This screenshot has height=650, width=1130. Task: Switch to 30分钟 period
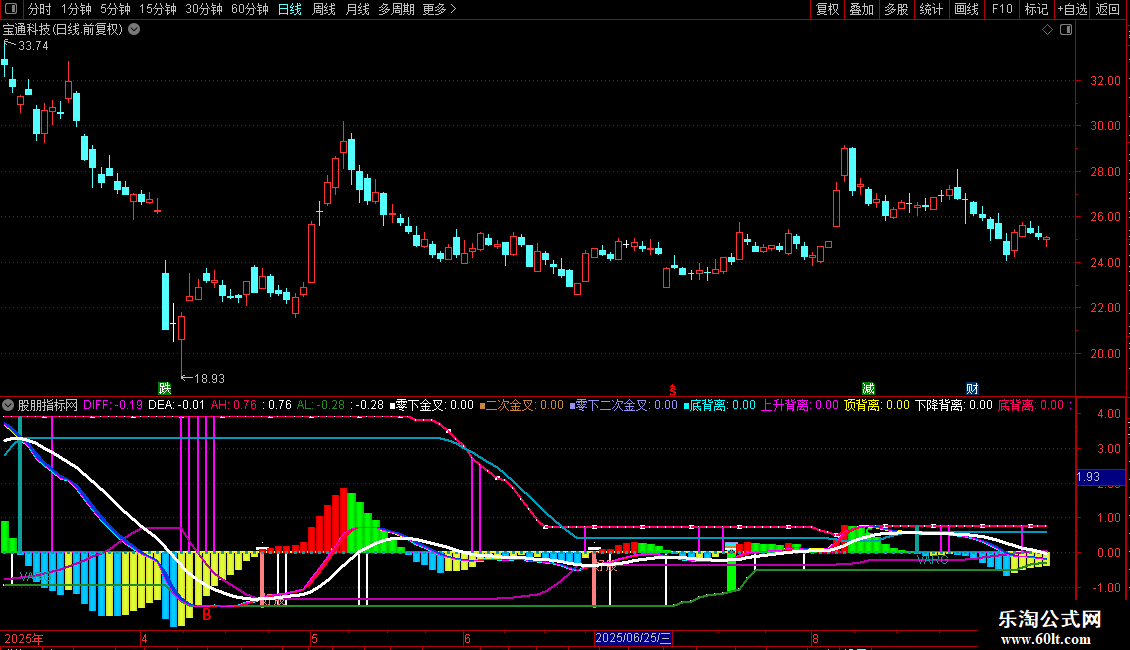tap(204, 9)
